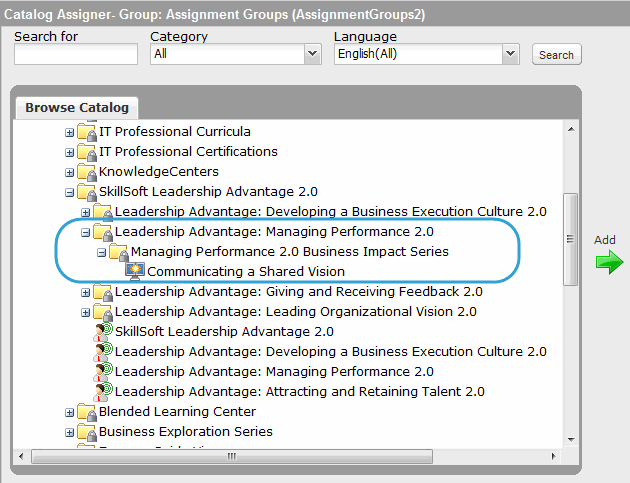Click the IT Professional Curricula folder icon

(x=87, y=132)
